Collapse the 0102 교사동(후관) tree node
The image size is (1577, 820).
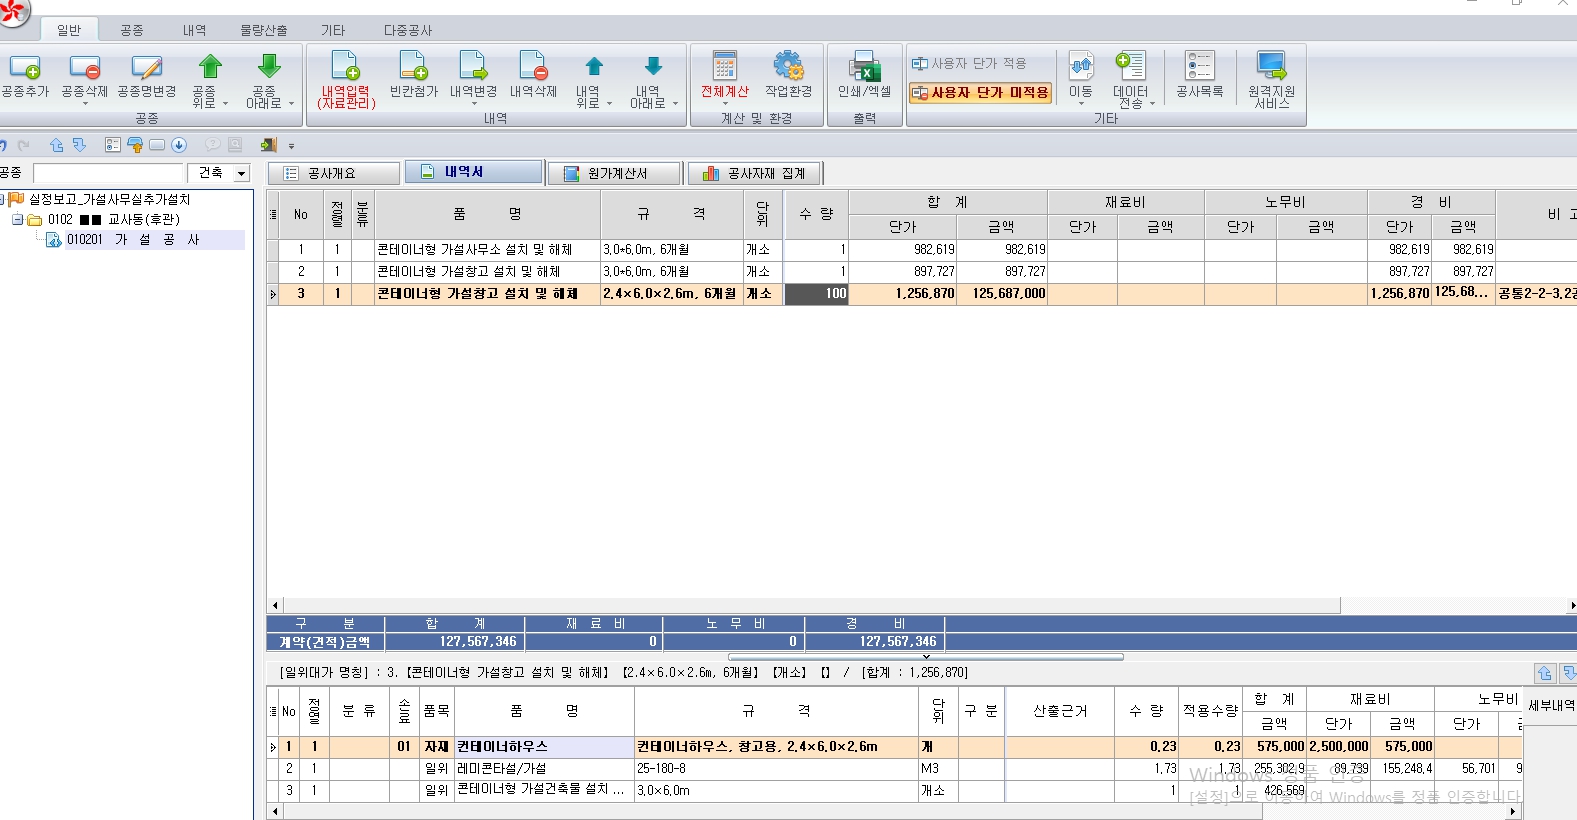(x=18, y=220)
